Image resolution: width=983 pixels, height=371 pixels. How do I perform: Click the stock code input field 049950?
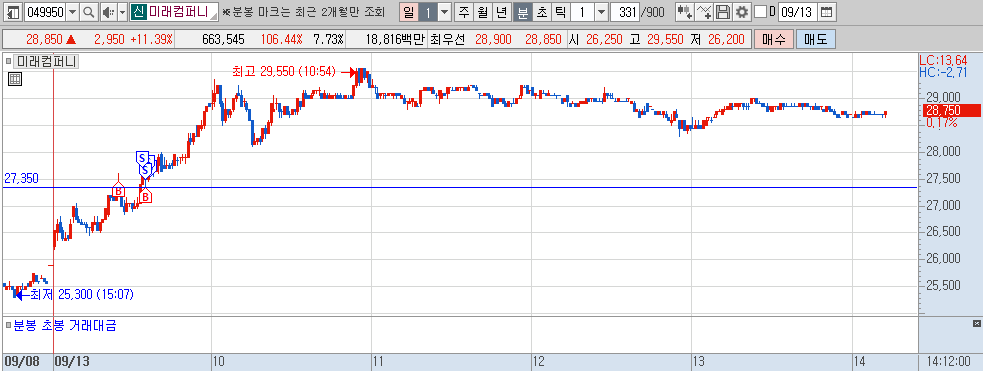point(45,12)
